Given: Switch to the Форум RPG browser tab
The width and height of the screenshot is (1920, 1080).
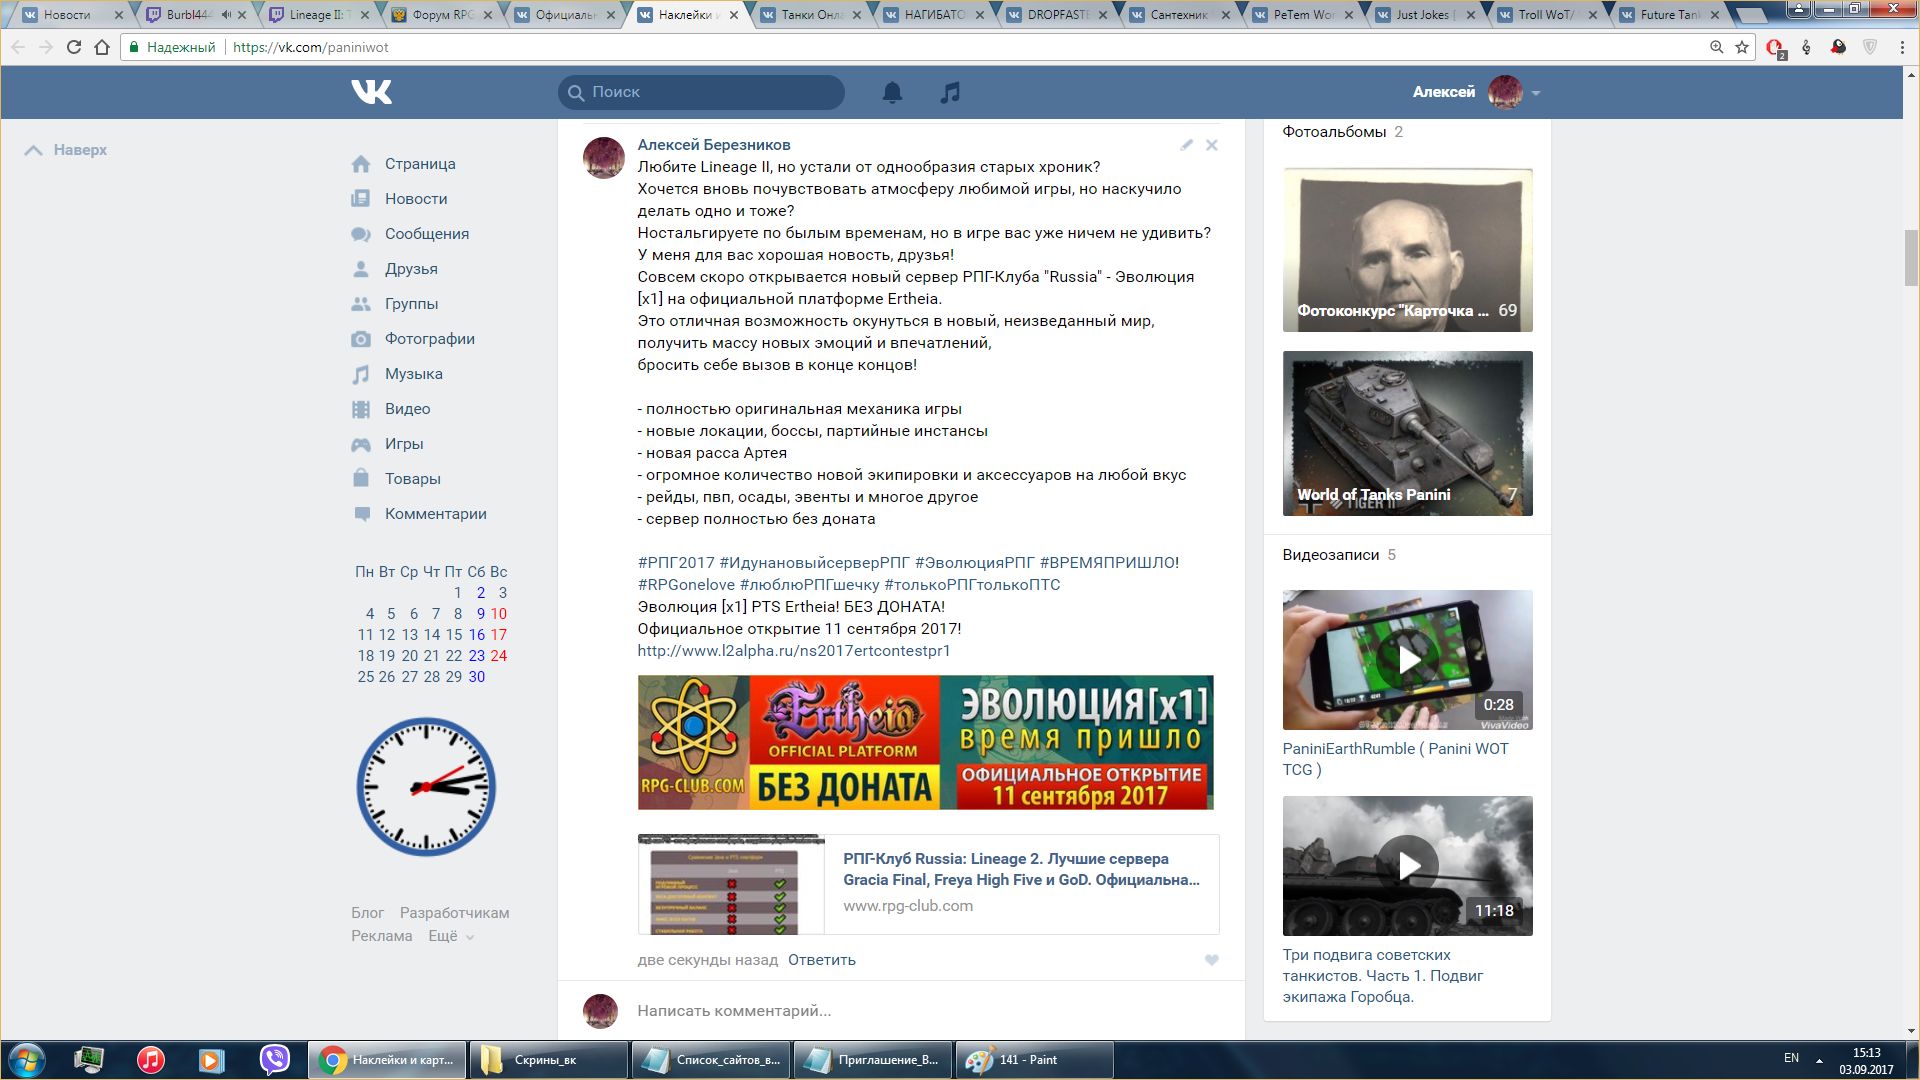Looking at the screenshot, I should tap(442, 15).
